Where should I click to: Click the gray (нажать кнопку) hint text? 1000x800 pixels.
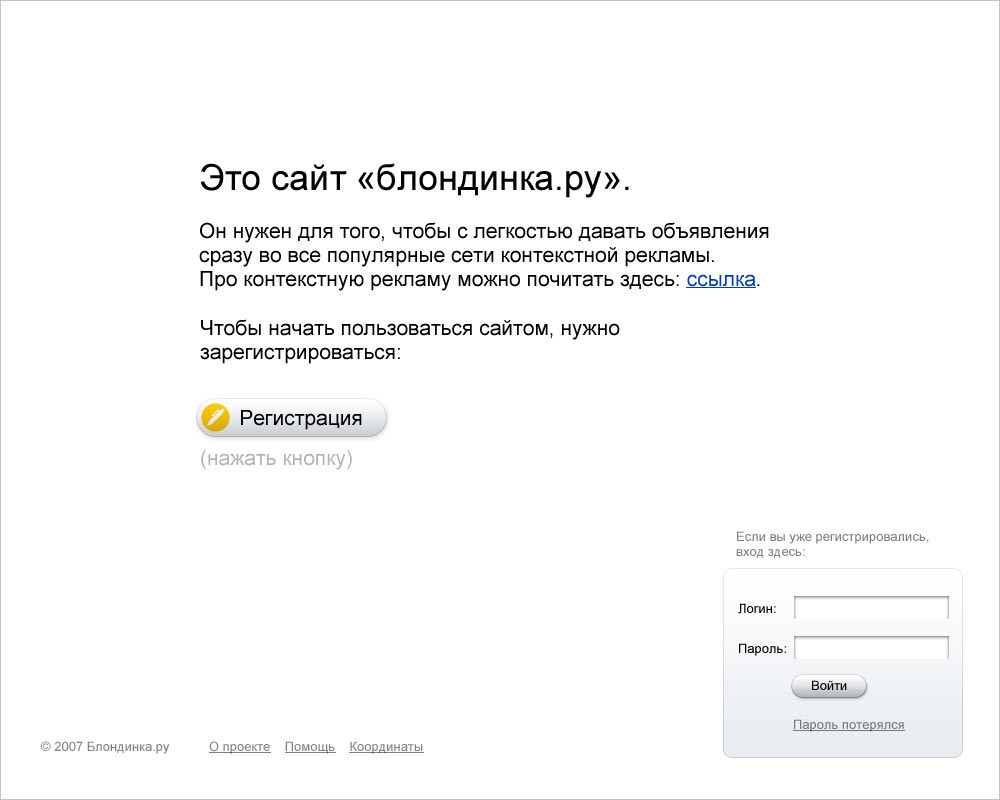coord(276,459)
